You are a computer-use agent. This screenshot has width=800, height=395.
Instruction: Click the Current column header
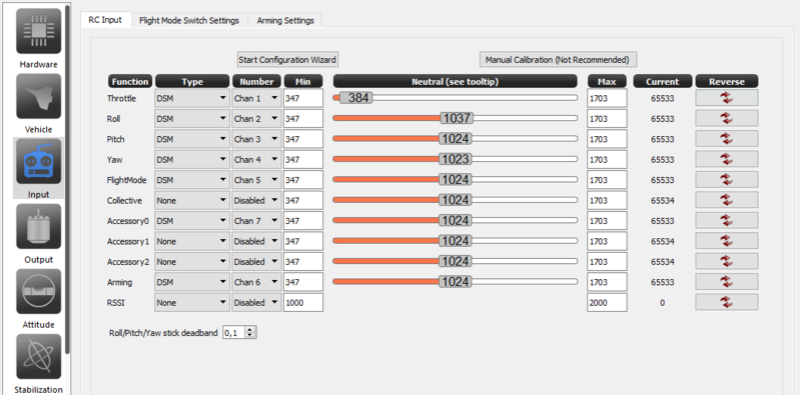[x=662, y=81]
